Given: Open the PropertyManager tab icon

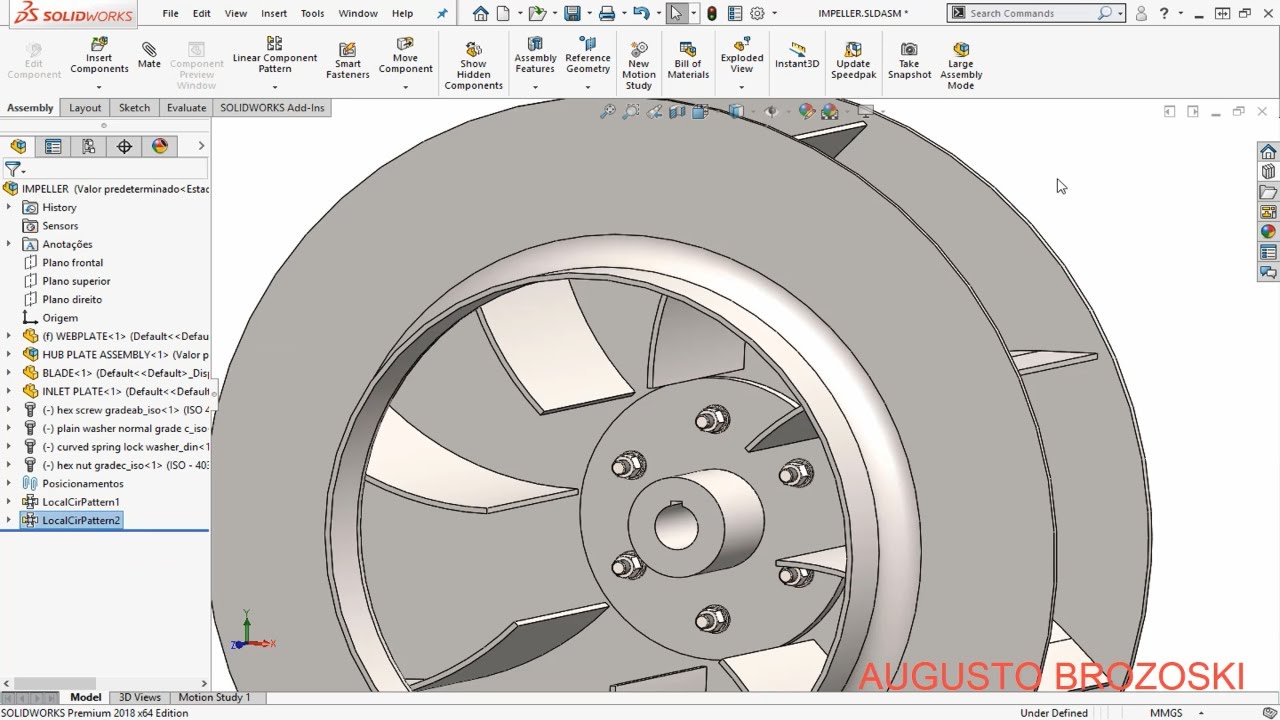Looking at the screenshot, I should coord(53,146).
